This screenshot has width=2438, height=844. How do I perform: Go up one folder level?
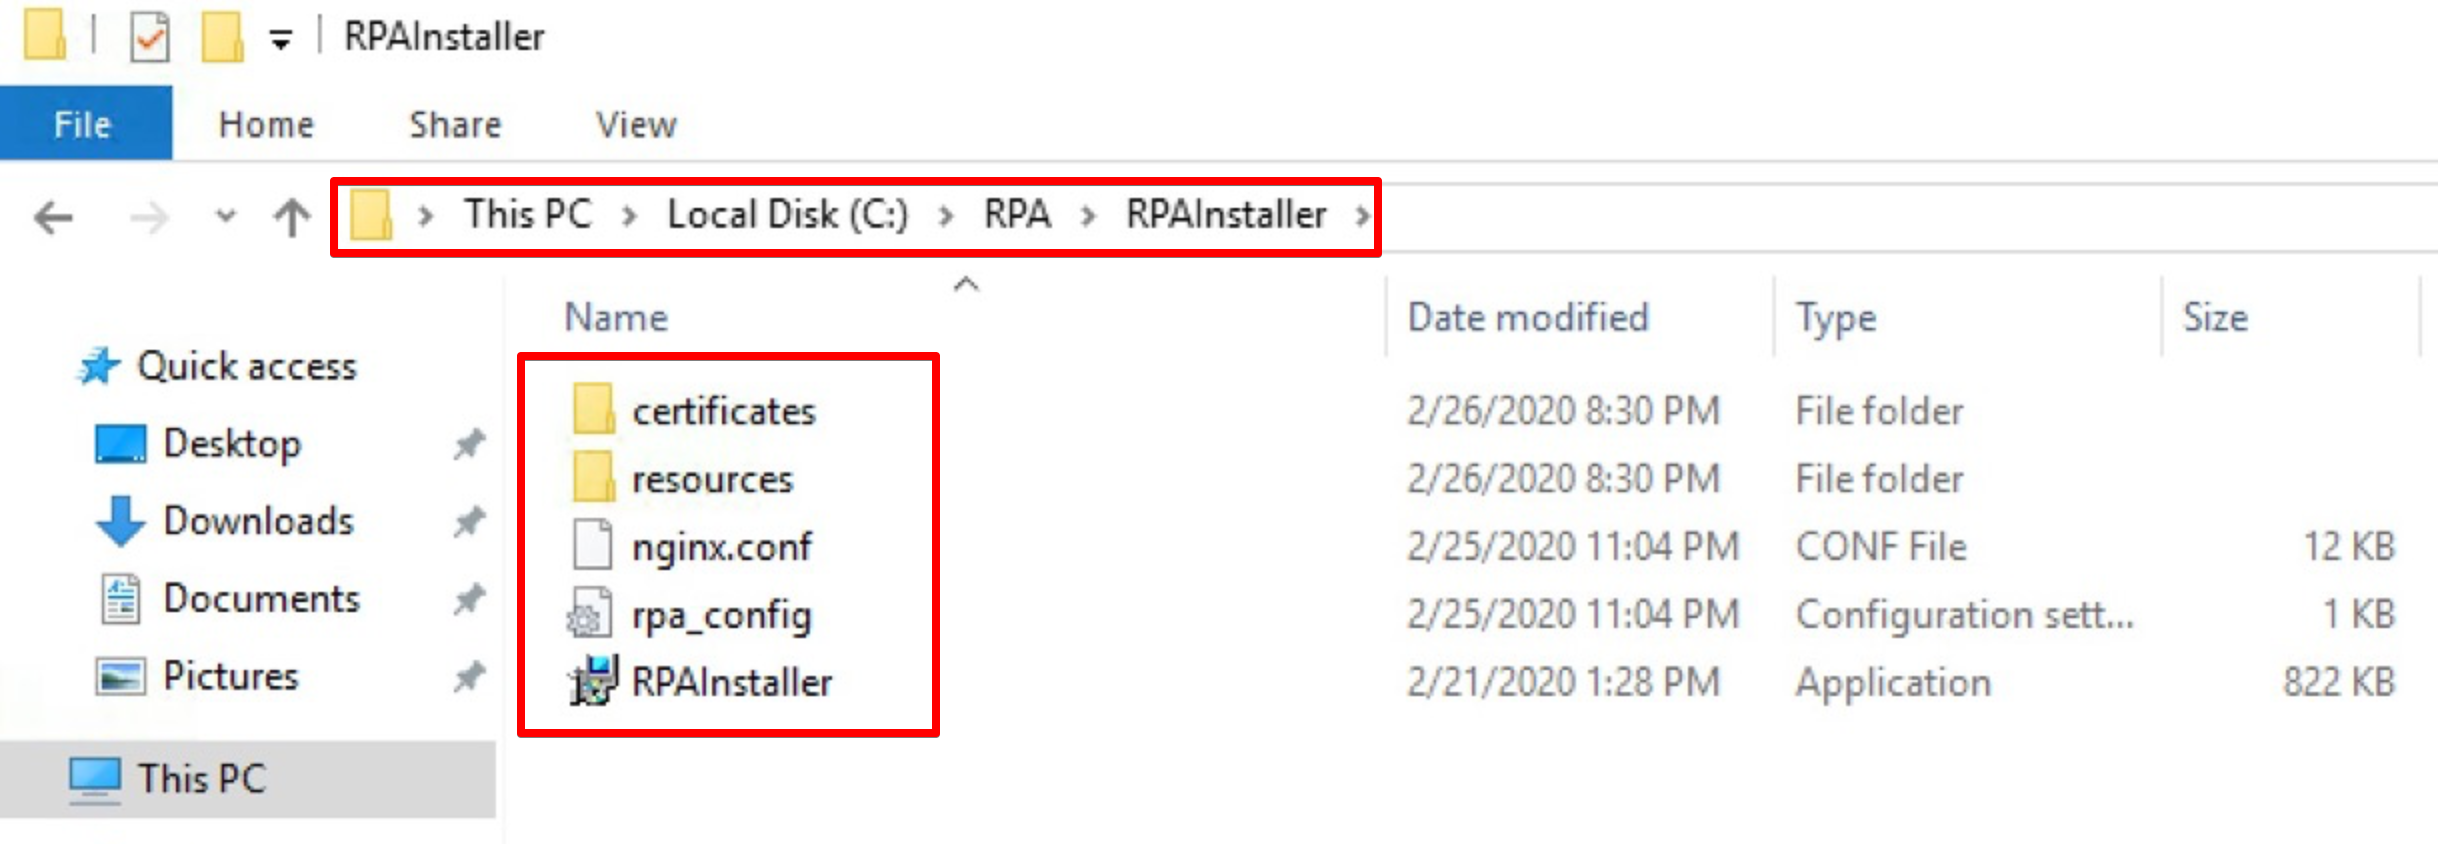pyautogui.click(x=291, y=216)
